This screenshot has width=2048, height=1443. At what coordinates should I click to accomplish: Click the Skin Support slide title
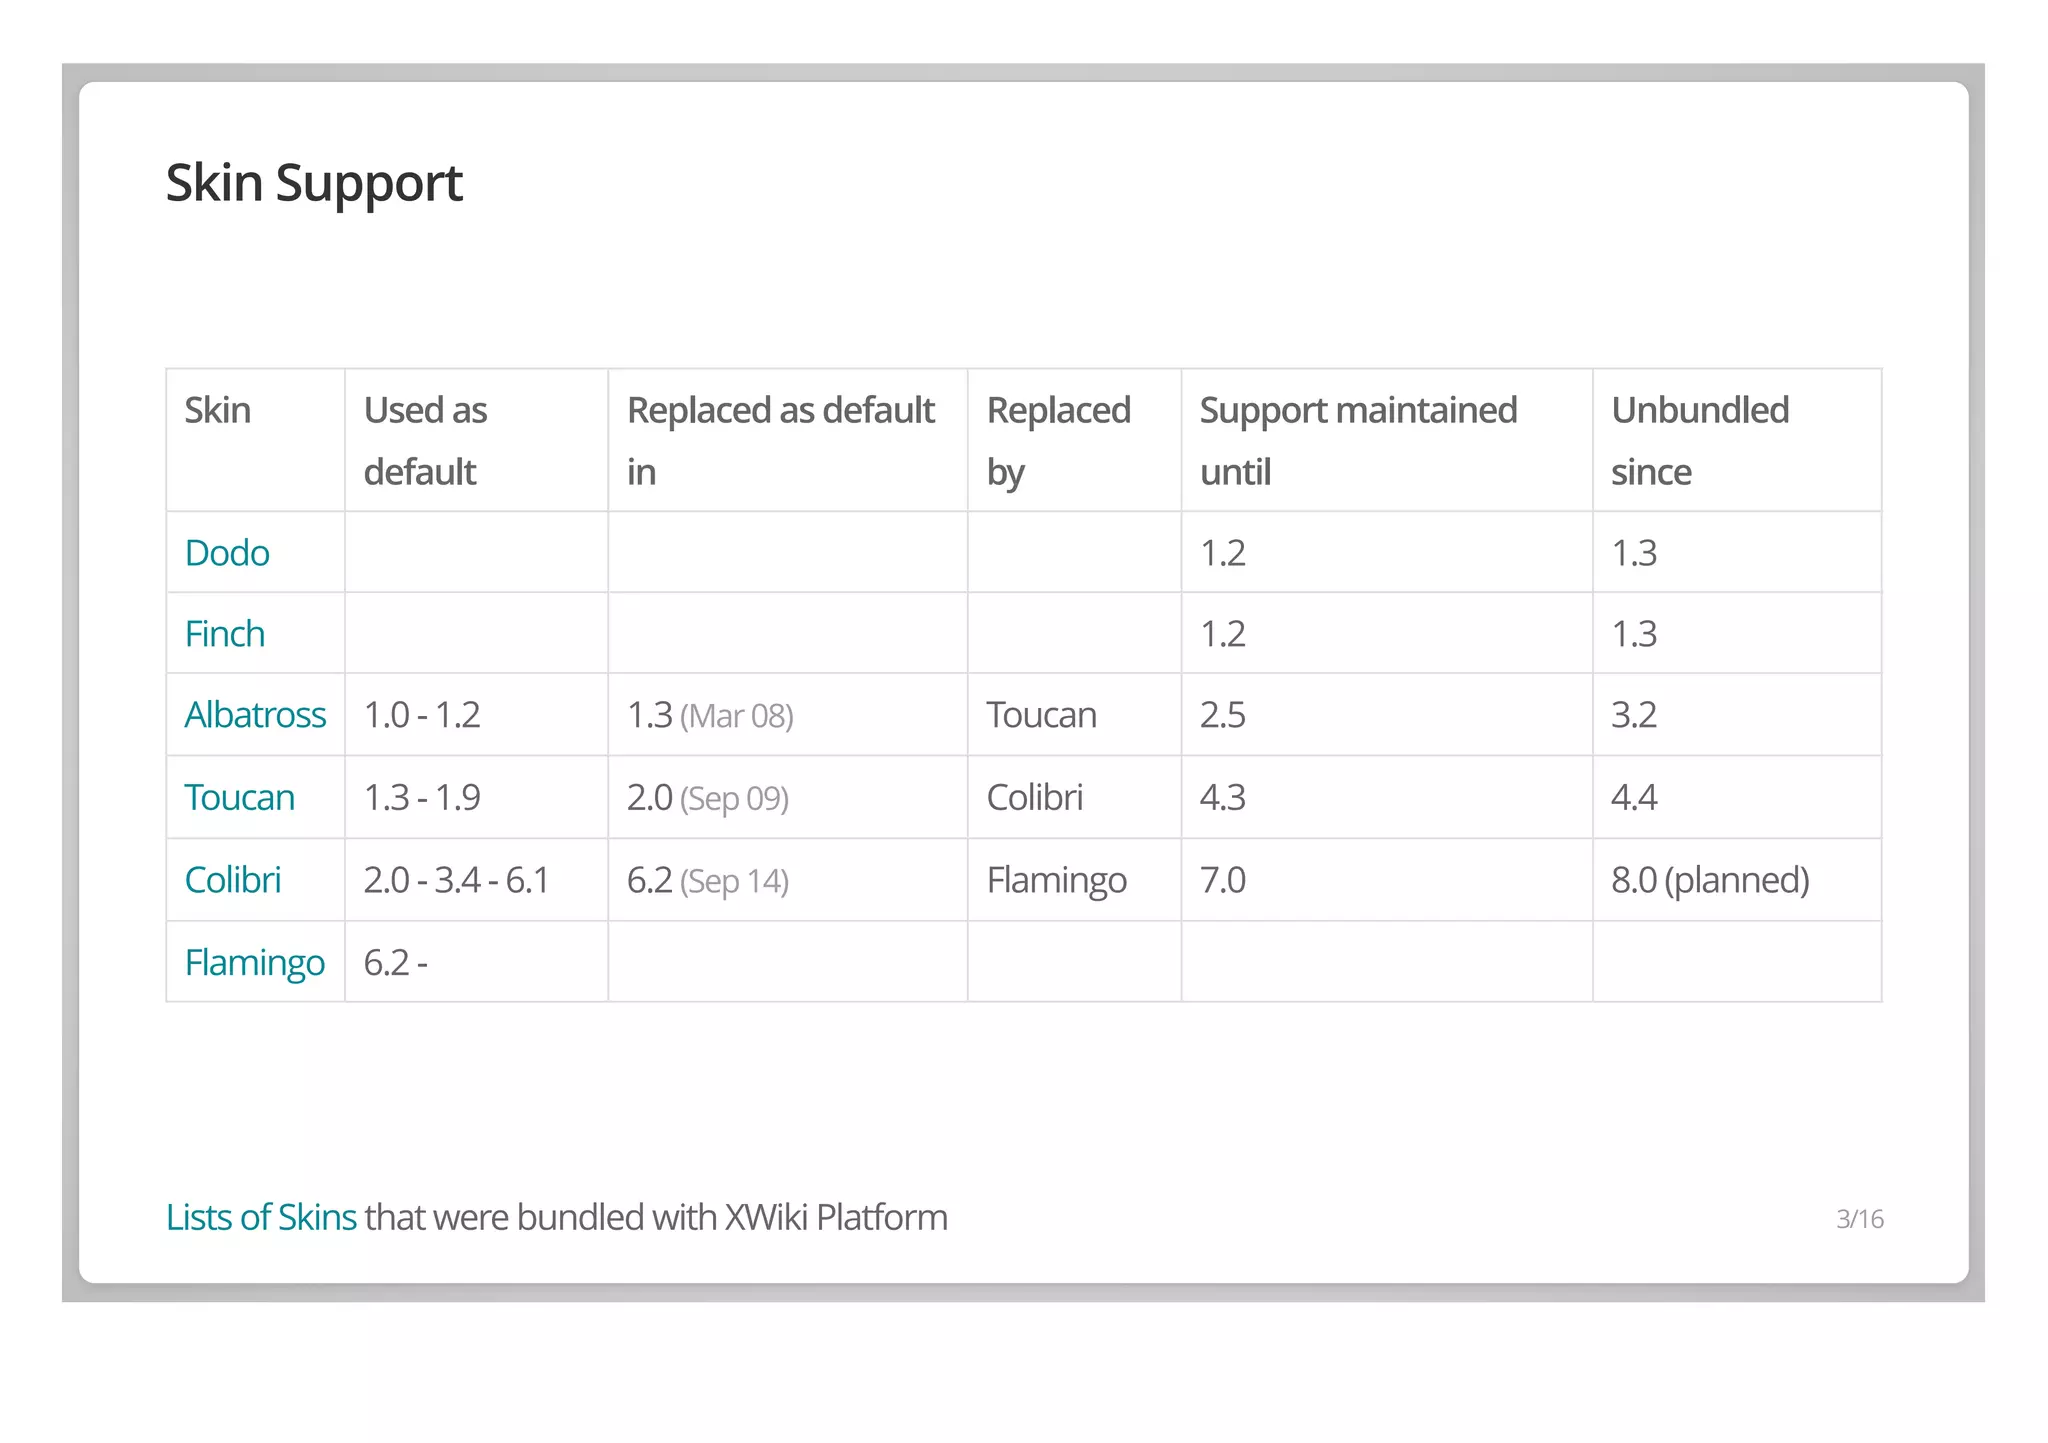(314, 183)
